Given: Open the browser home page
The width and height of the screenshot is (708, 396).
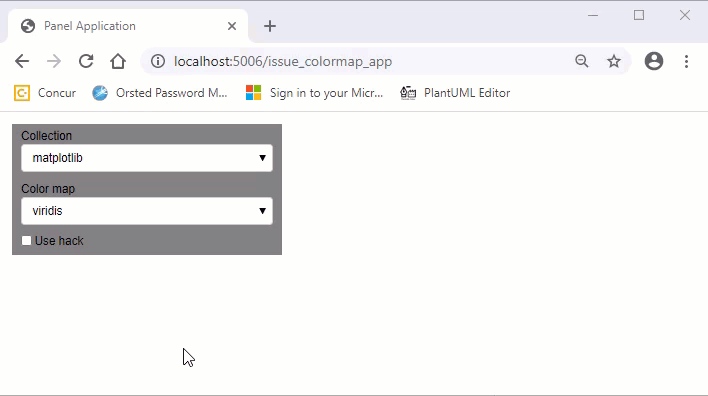Looking at the screenshot, I should coord(118,61).
